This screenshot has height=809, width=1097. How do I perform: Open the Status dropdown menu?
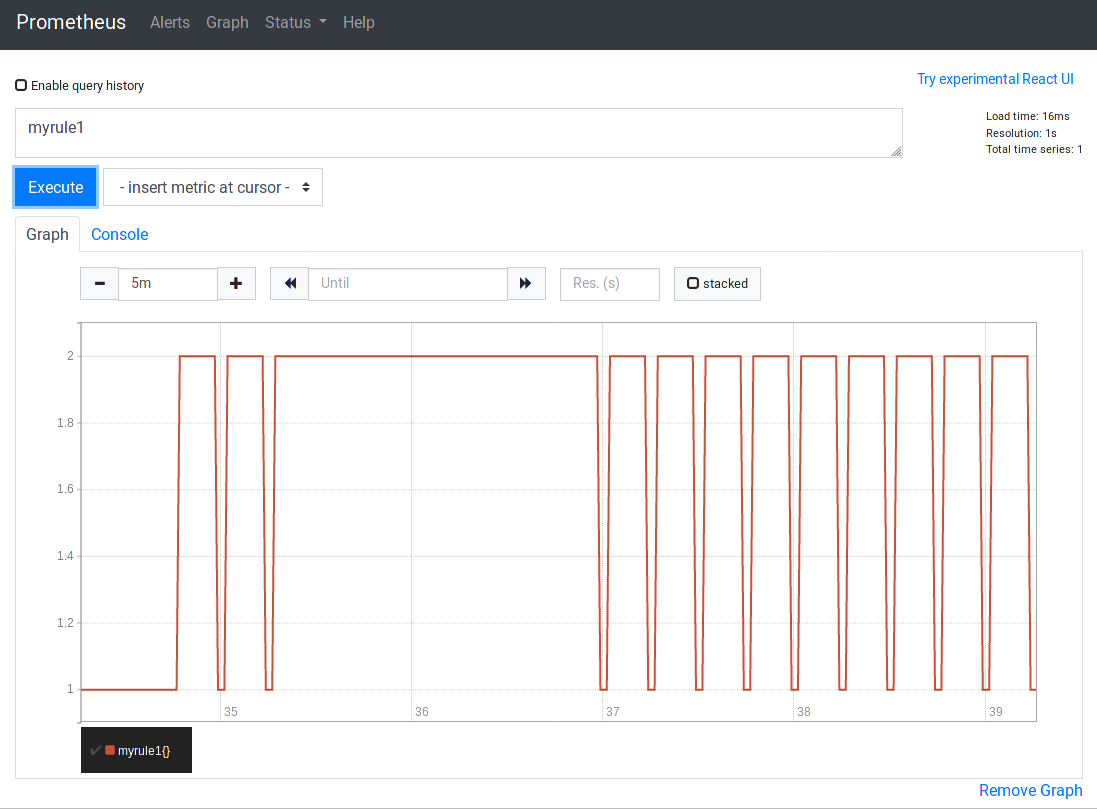coord(295,22)
